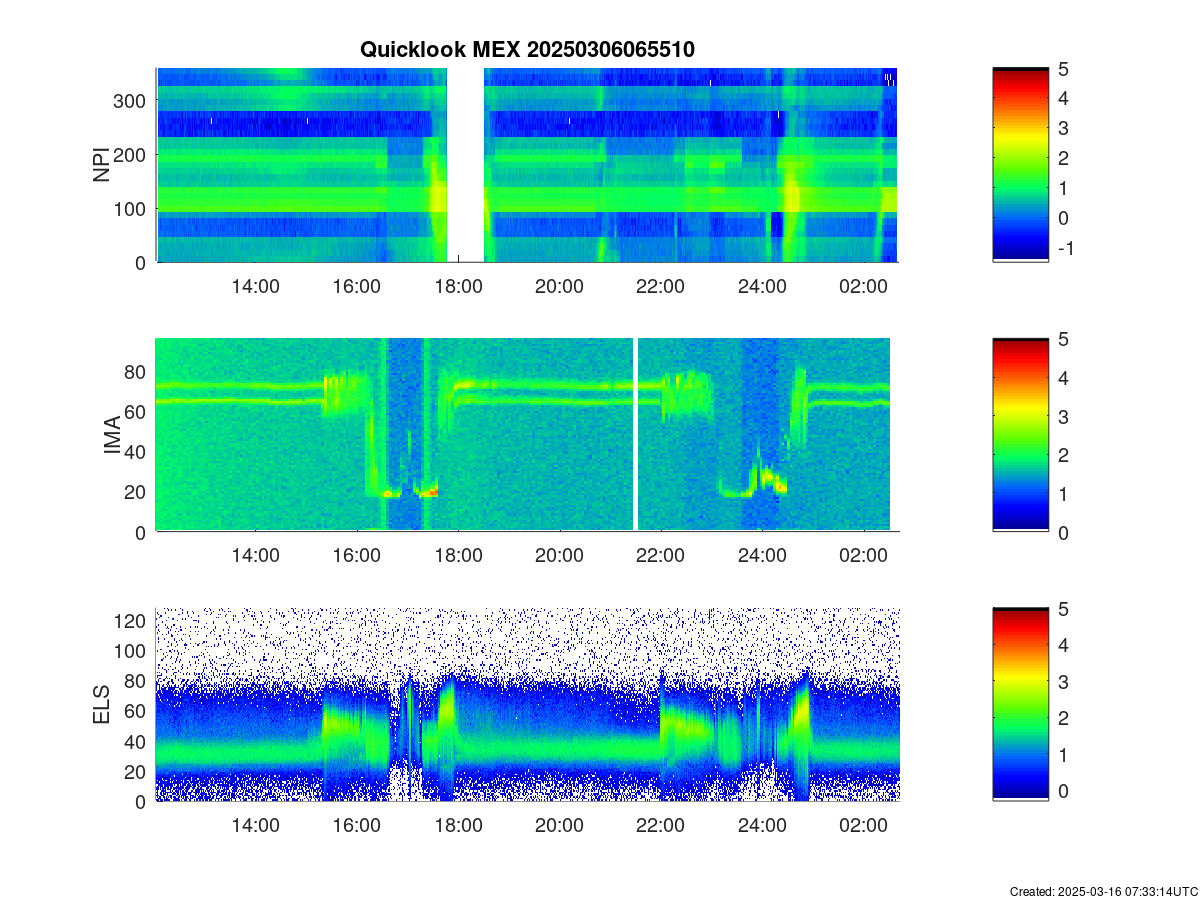The image size is (1200, 900).
Task: Click the 60 tick on the IMA y-axis
Action: click(137, 411)
